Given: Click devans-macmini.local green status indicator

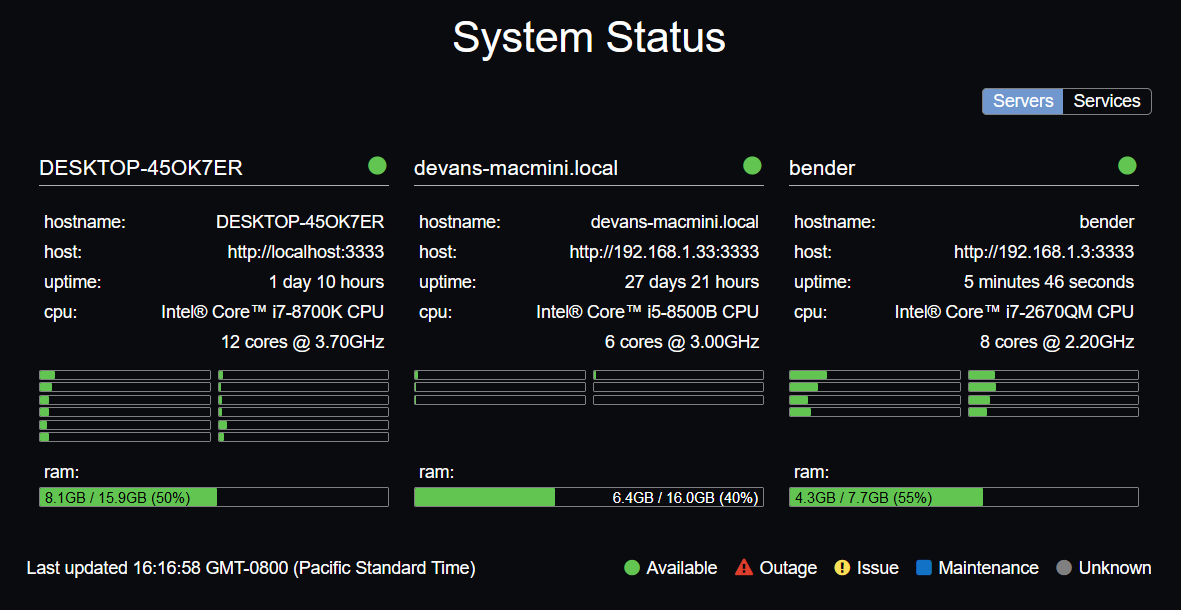Looking at the screenshot, I should point(752,165).
